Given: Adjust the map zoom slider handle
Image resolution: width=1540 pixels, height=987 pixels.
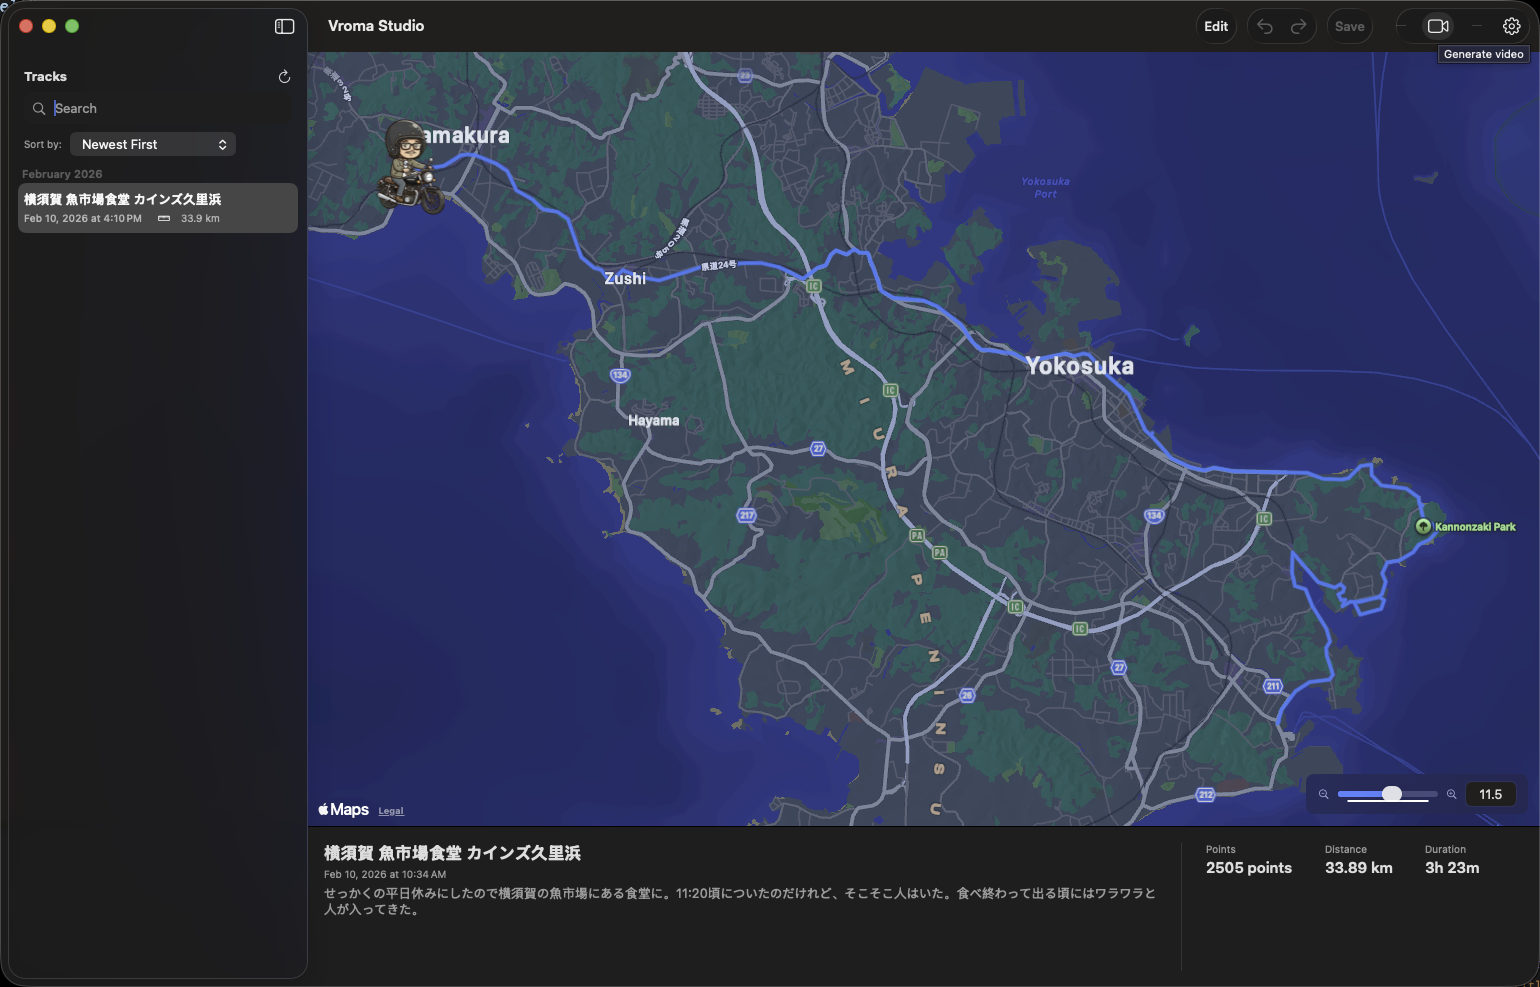Looking at the screenshot, I should 1390,793.
